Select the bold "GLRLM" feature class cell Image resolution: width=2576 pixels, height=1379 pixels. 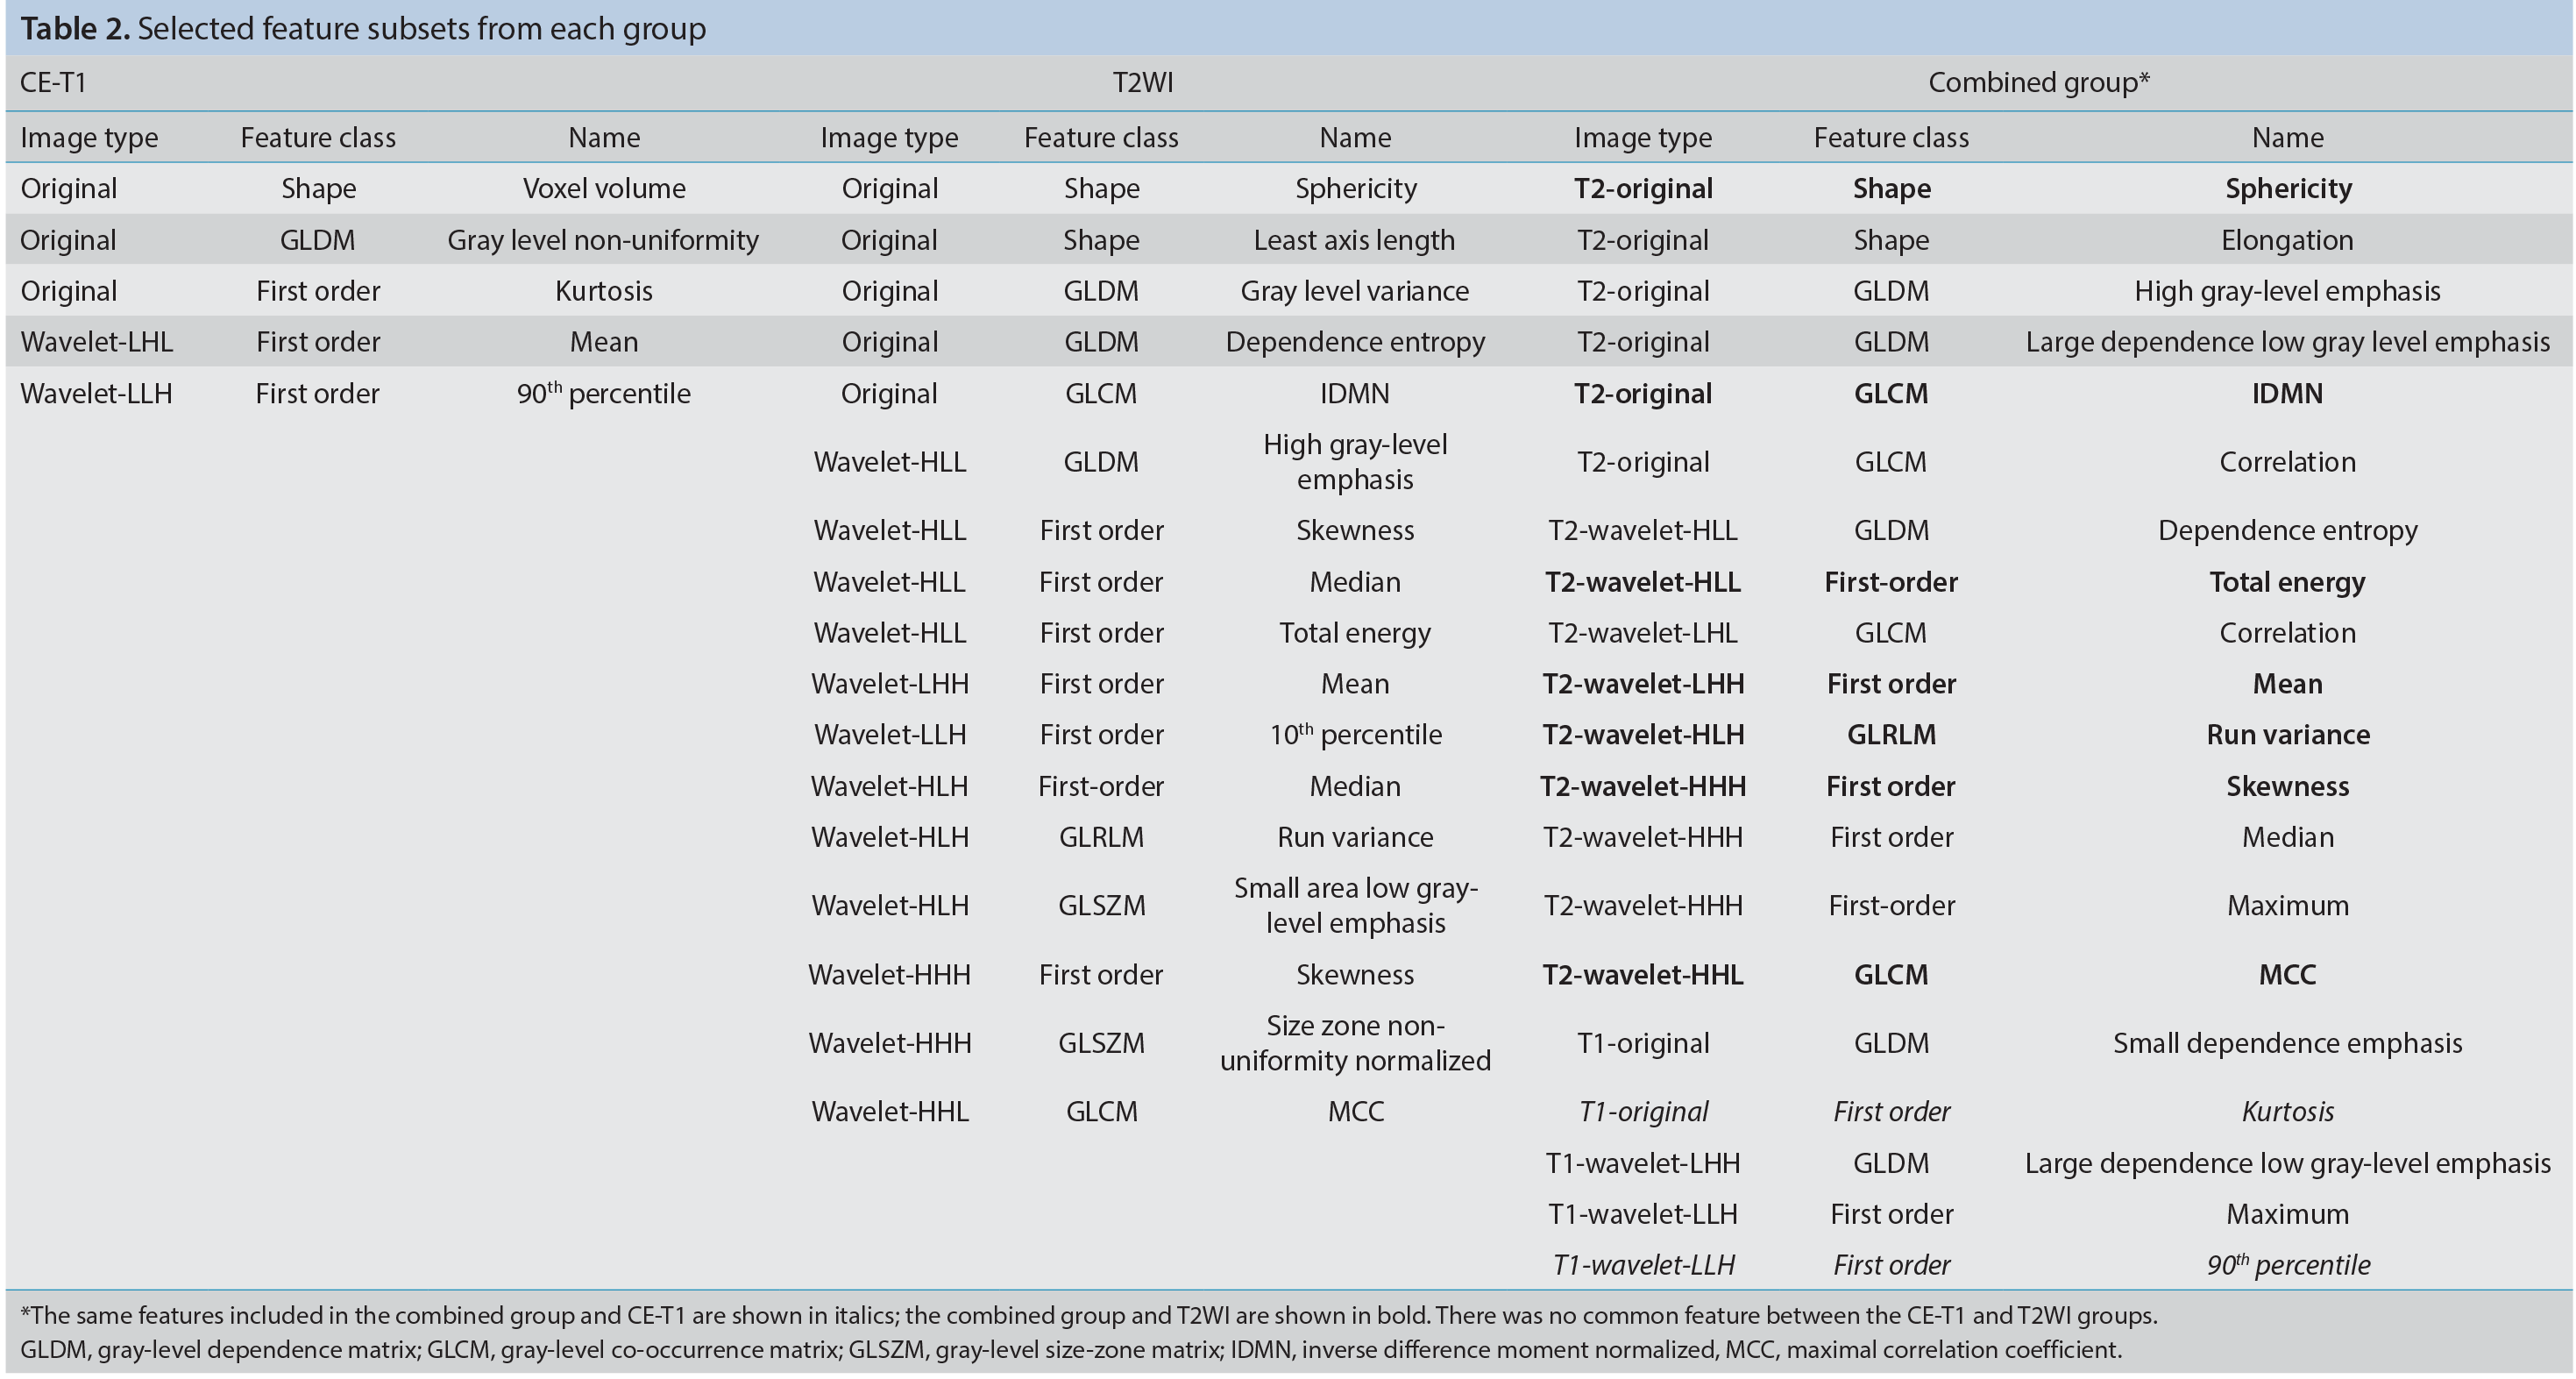(x=1891, y=735)
